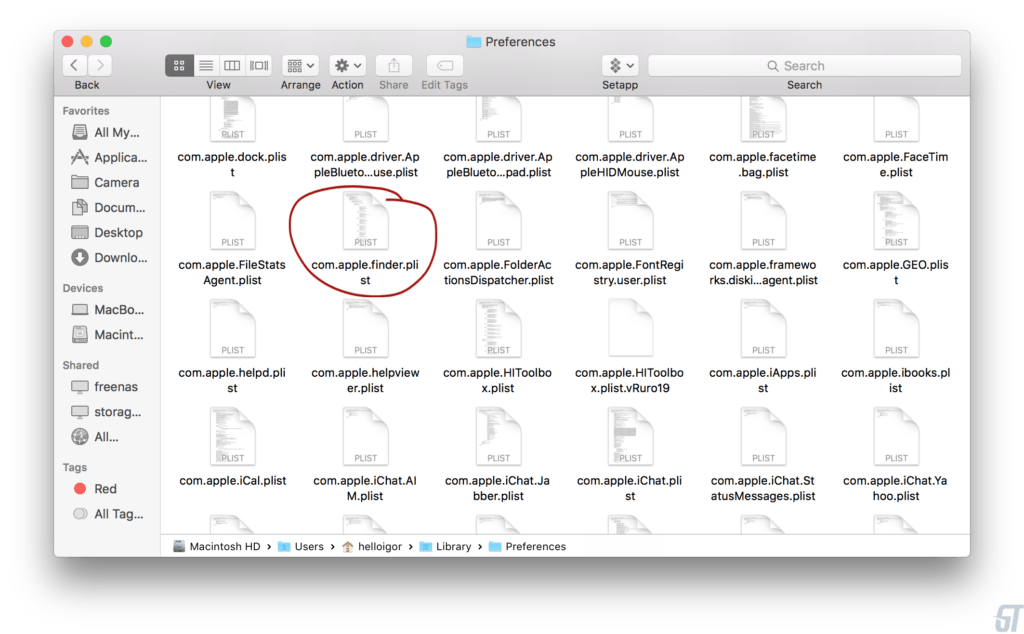This screenshot has width=1024, height=634.
Task: Open the Setapp Dropbox dropdown
Action: [620, 65]
